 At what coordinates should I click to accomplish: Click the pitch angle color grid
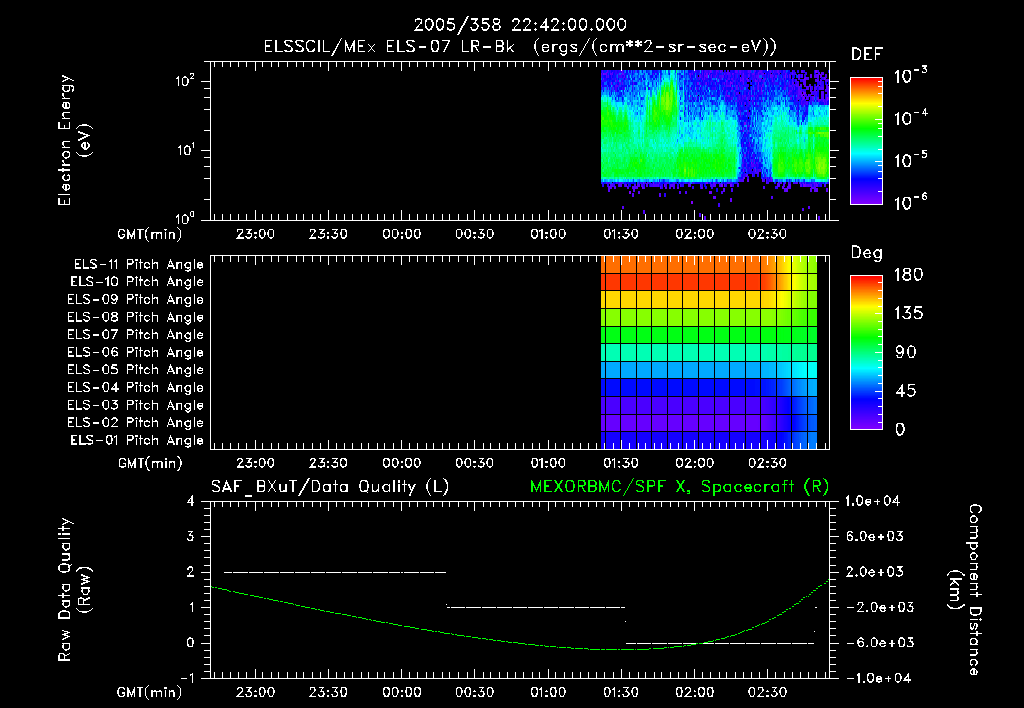coord(709,353)
